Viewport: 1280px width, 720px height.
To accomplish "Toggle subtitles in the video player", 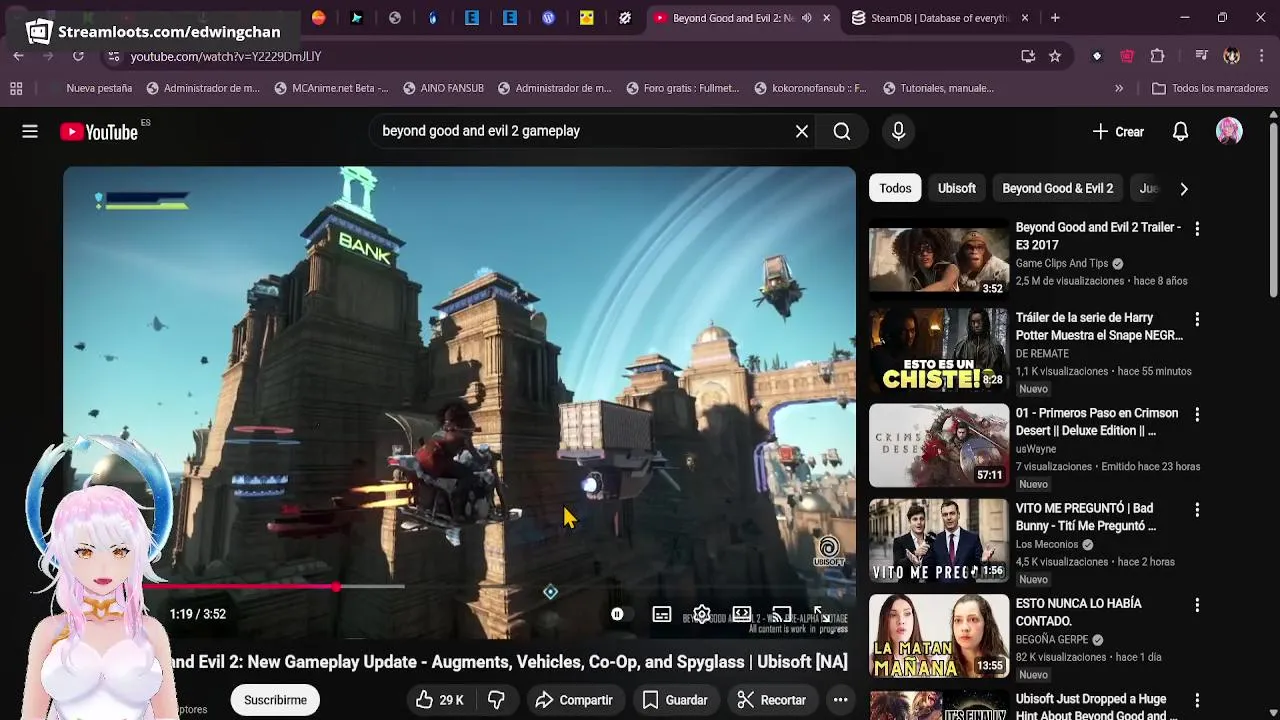I will tap(662, 614).
